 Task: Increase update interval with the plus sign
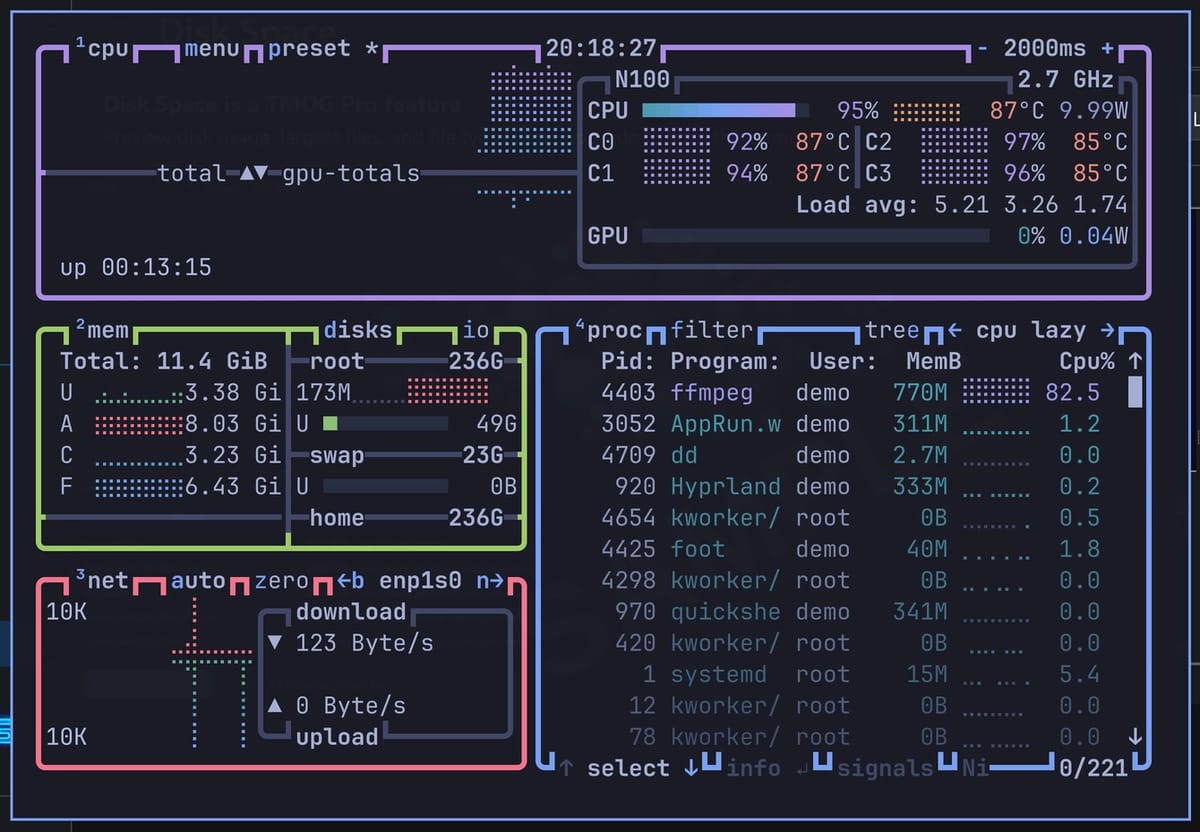click(1107, 49)
